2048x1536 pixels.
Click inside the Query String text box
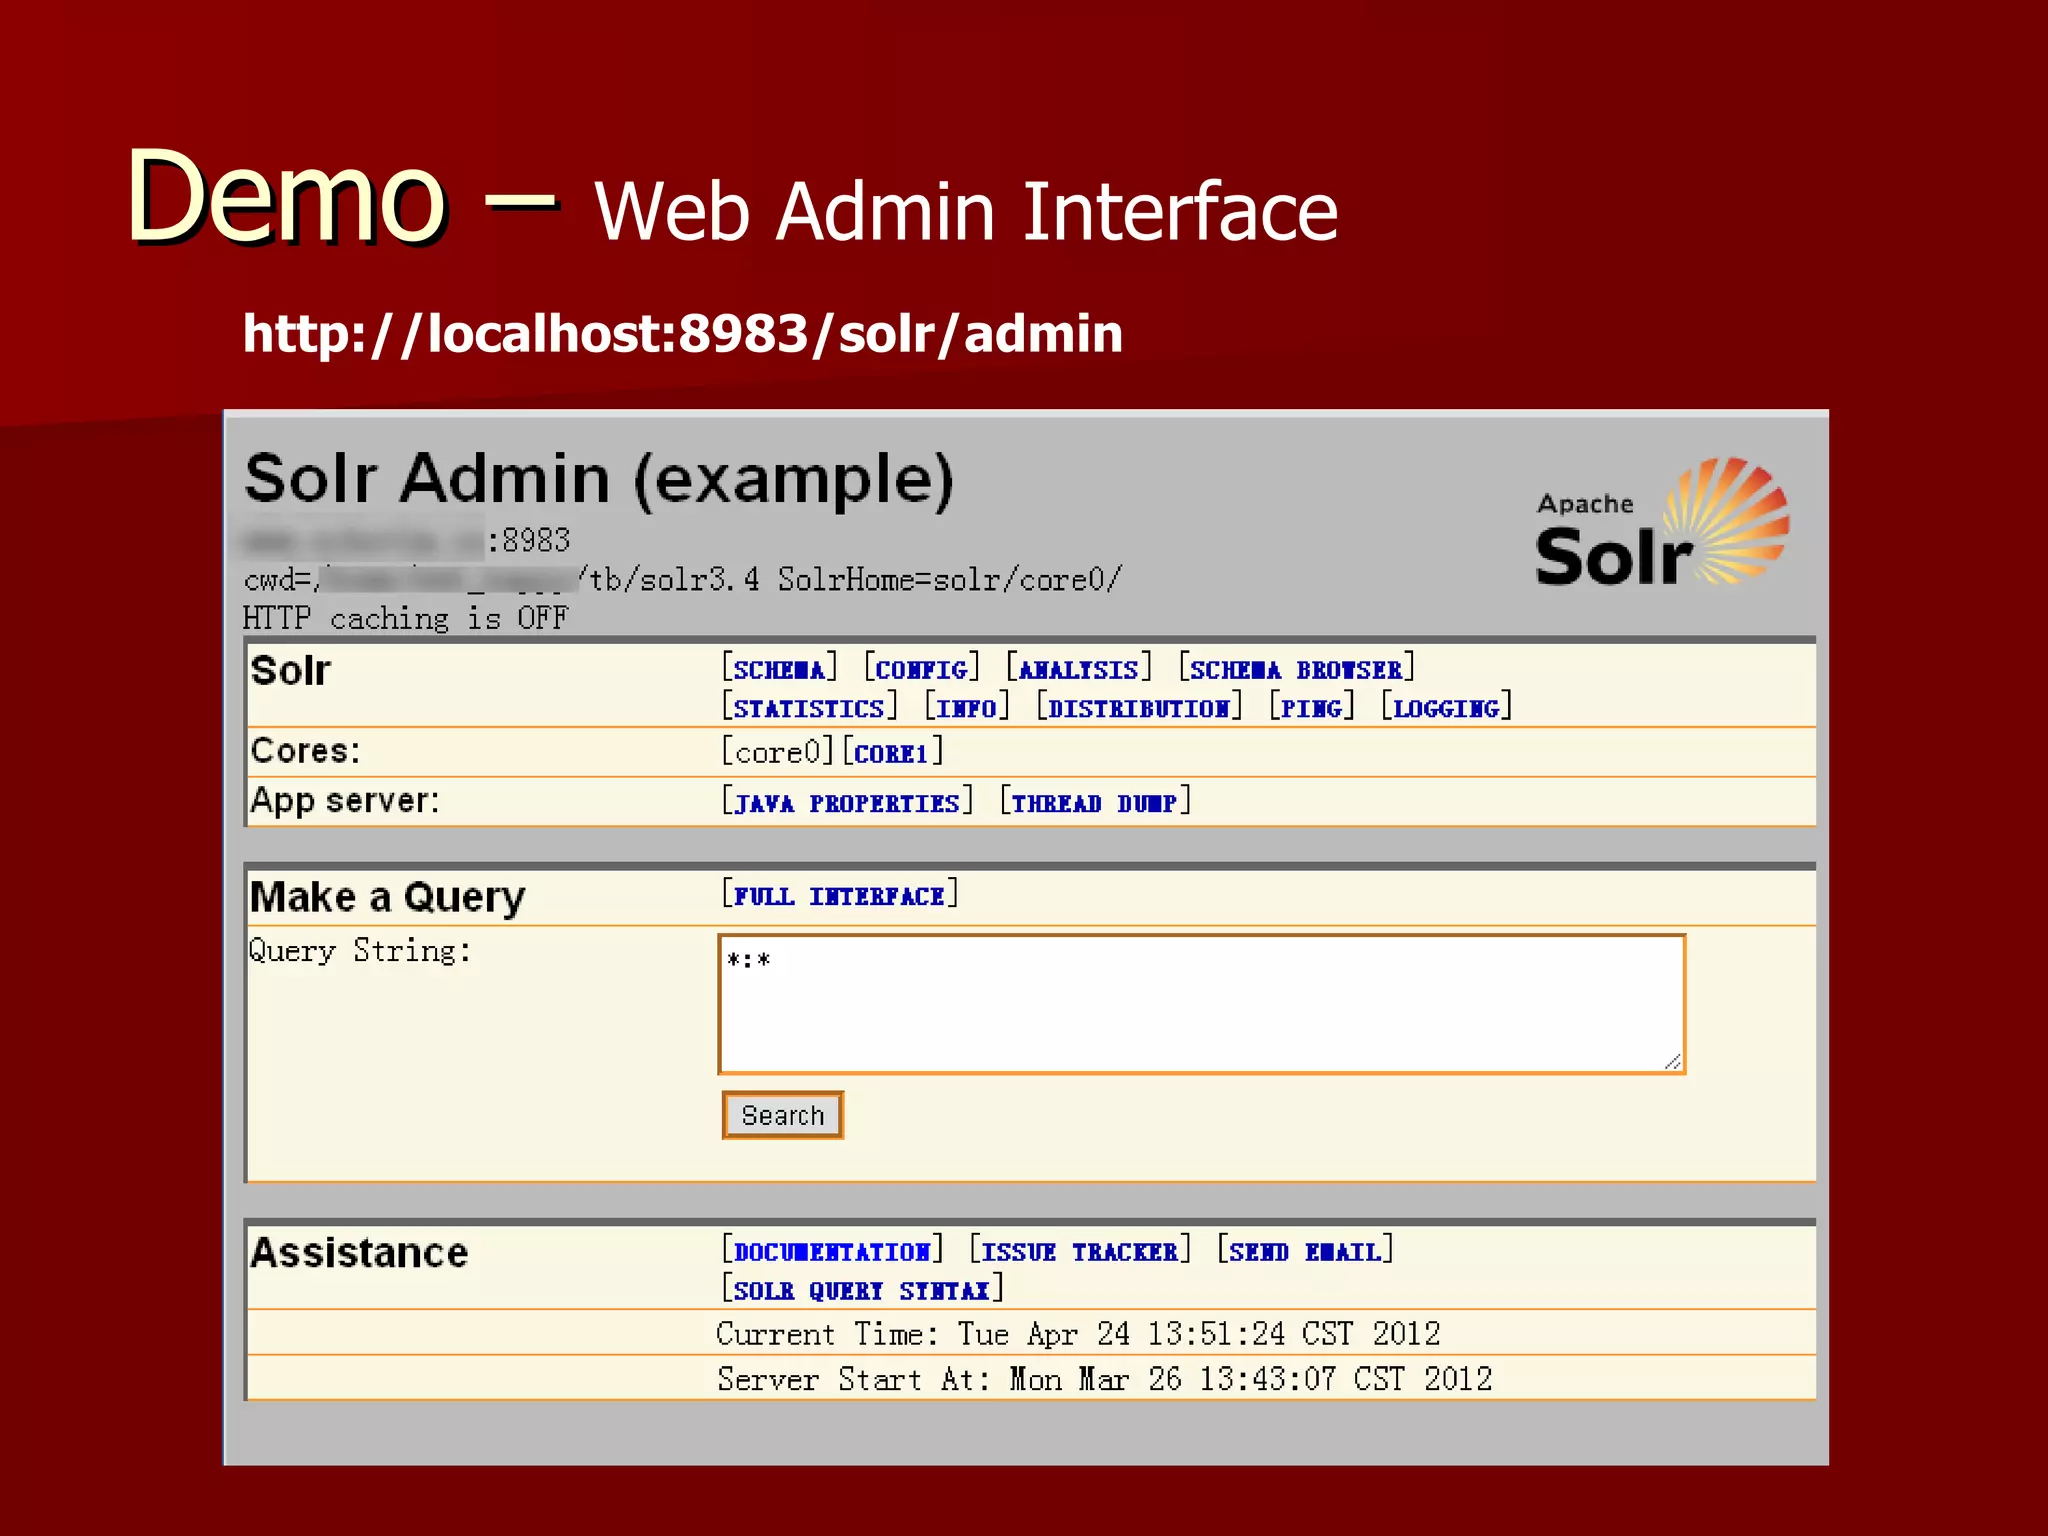(1202, 1004)
